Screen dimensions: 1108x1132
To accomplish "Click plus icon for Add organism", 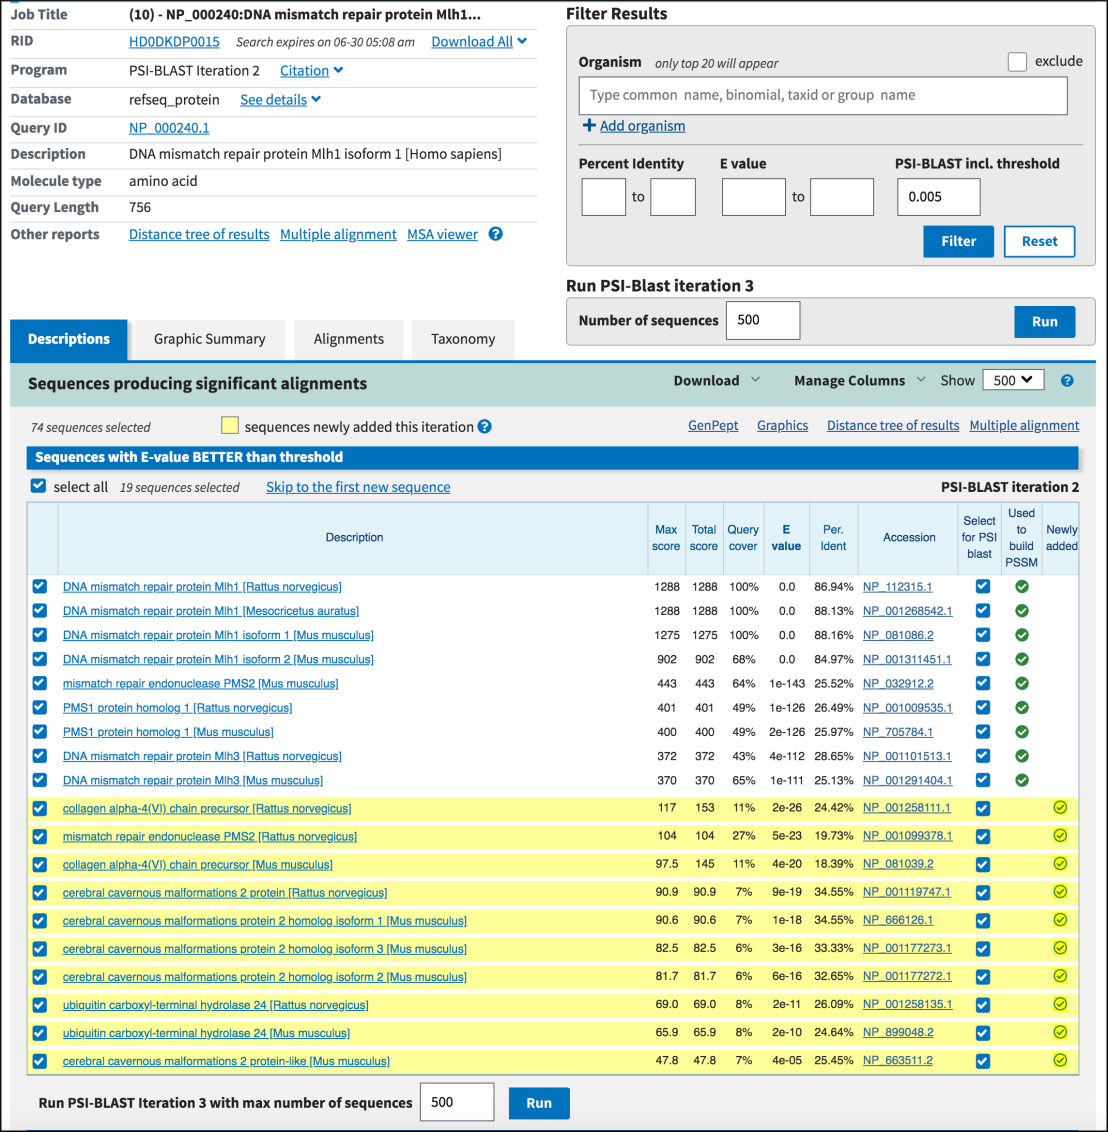I will [589, 126].
